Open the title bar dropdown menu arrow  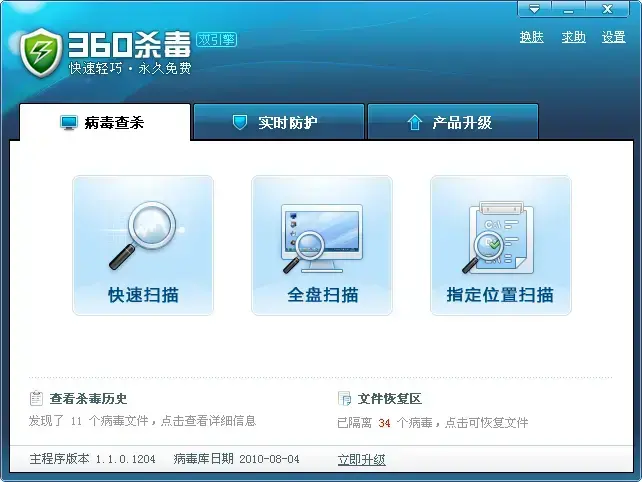[534, 9]
